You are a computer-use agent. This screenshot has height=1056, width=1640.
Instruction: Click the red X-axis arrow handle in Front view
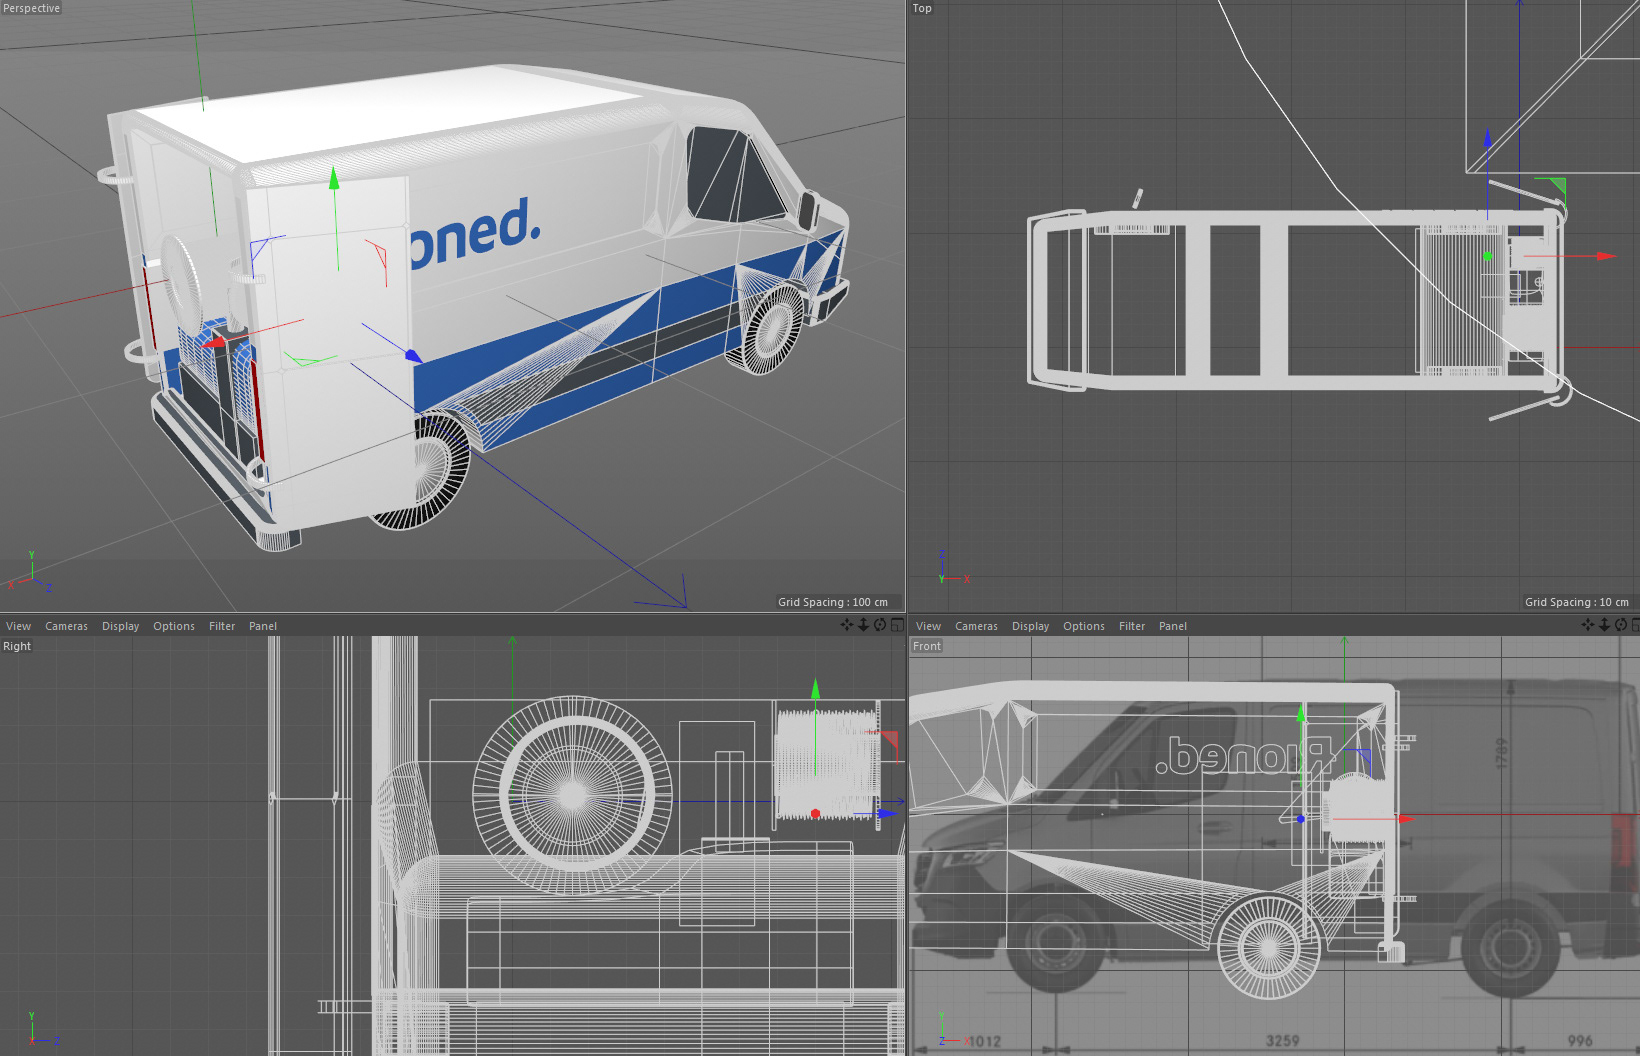click(x=1405, y=819)
